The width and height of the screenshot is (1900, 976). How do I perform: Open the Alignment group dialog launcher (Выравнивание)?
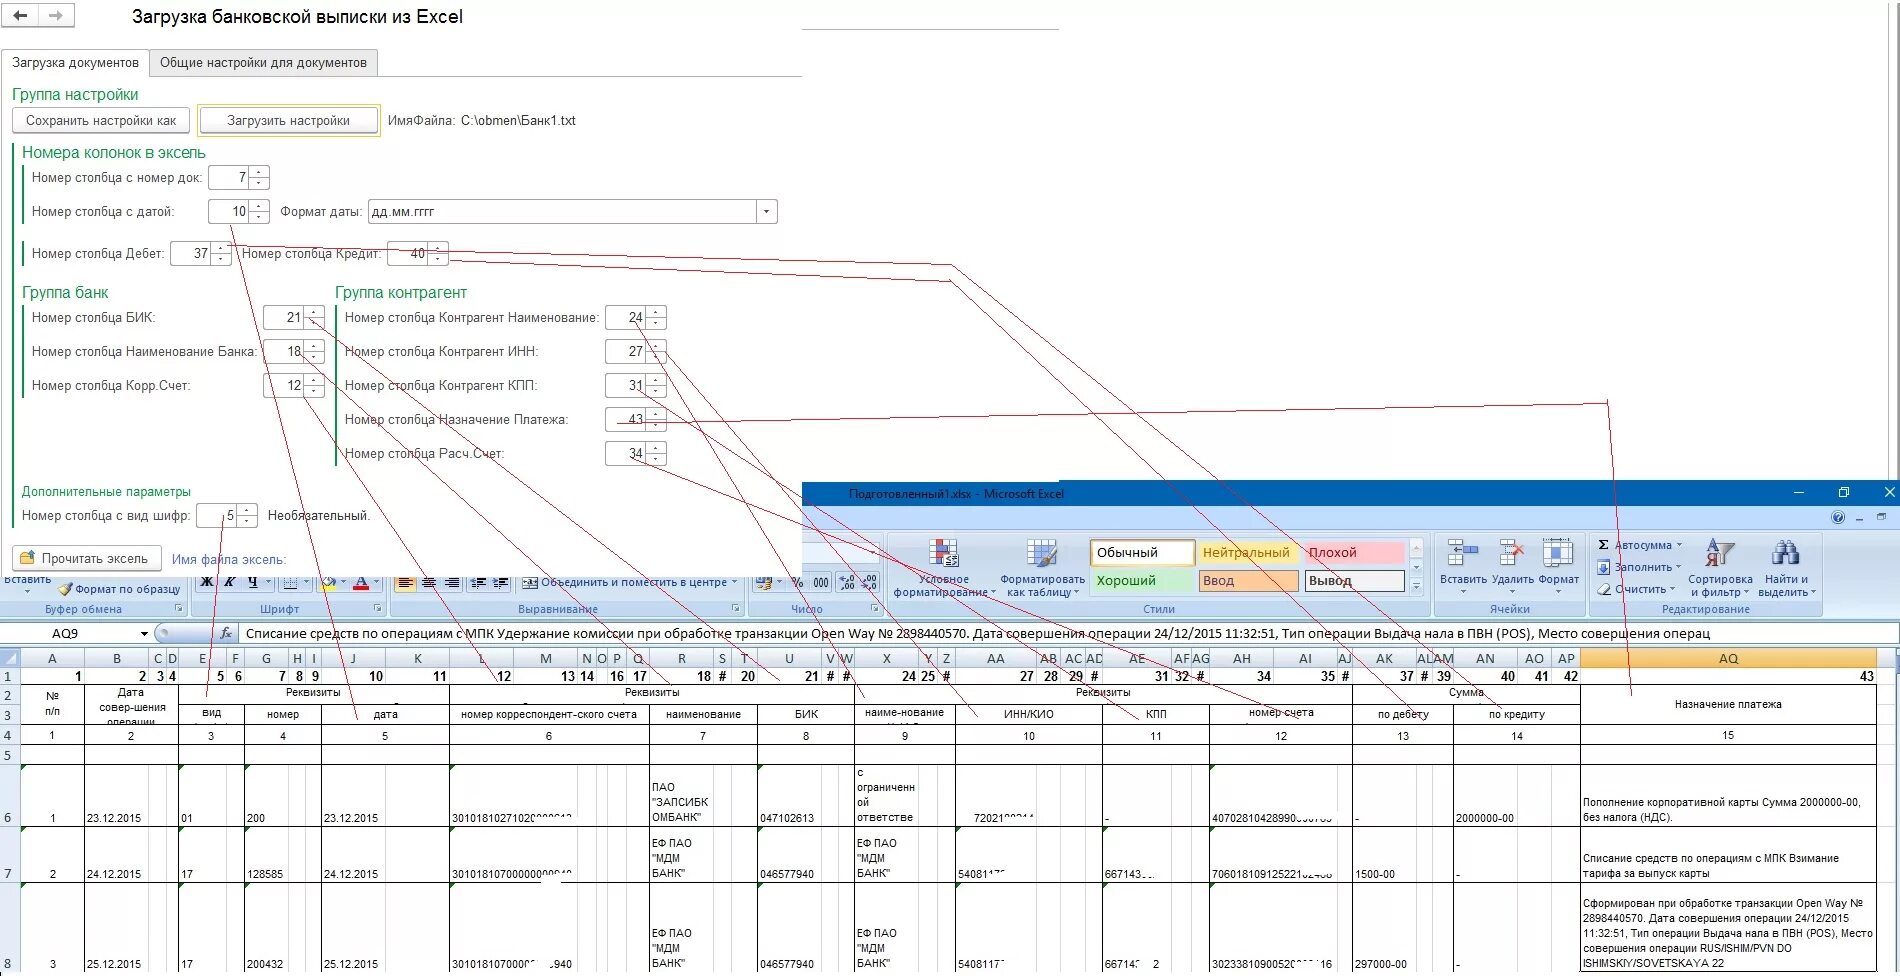tap(736, 608)
